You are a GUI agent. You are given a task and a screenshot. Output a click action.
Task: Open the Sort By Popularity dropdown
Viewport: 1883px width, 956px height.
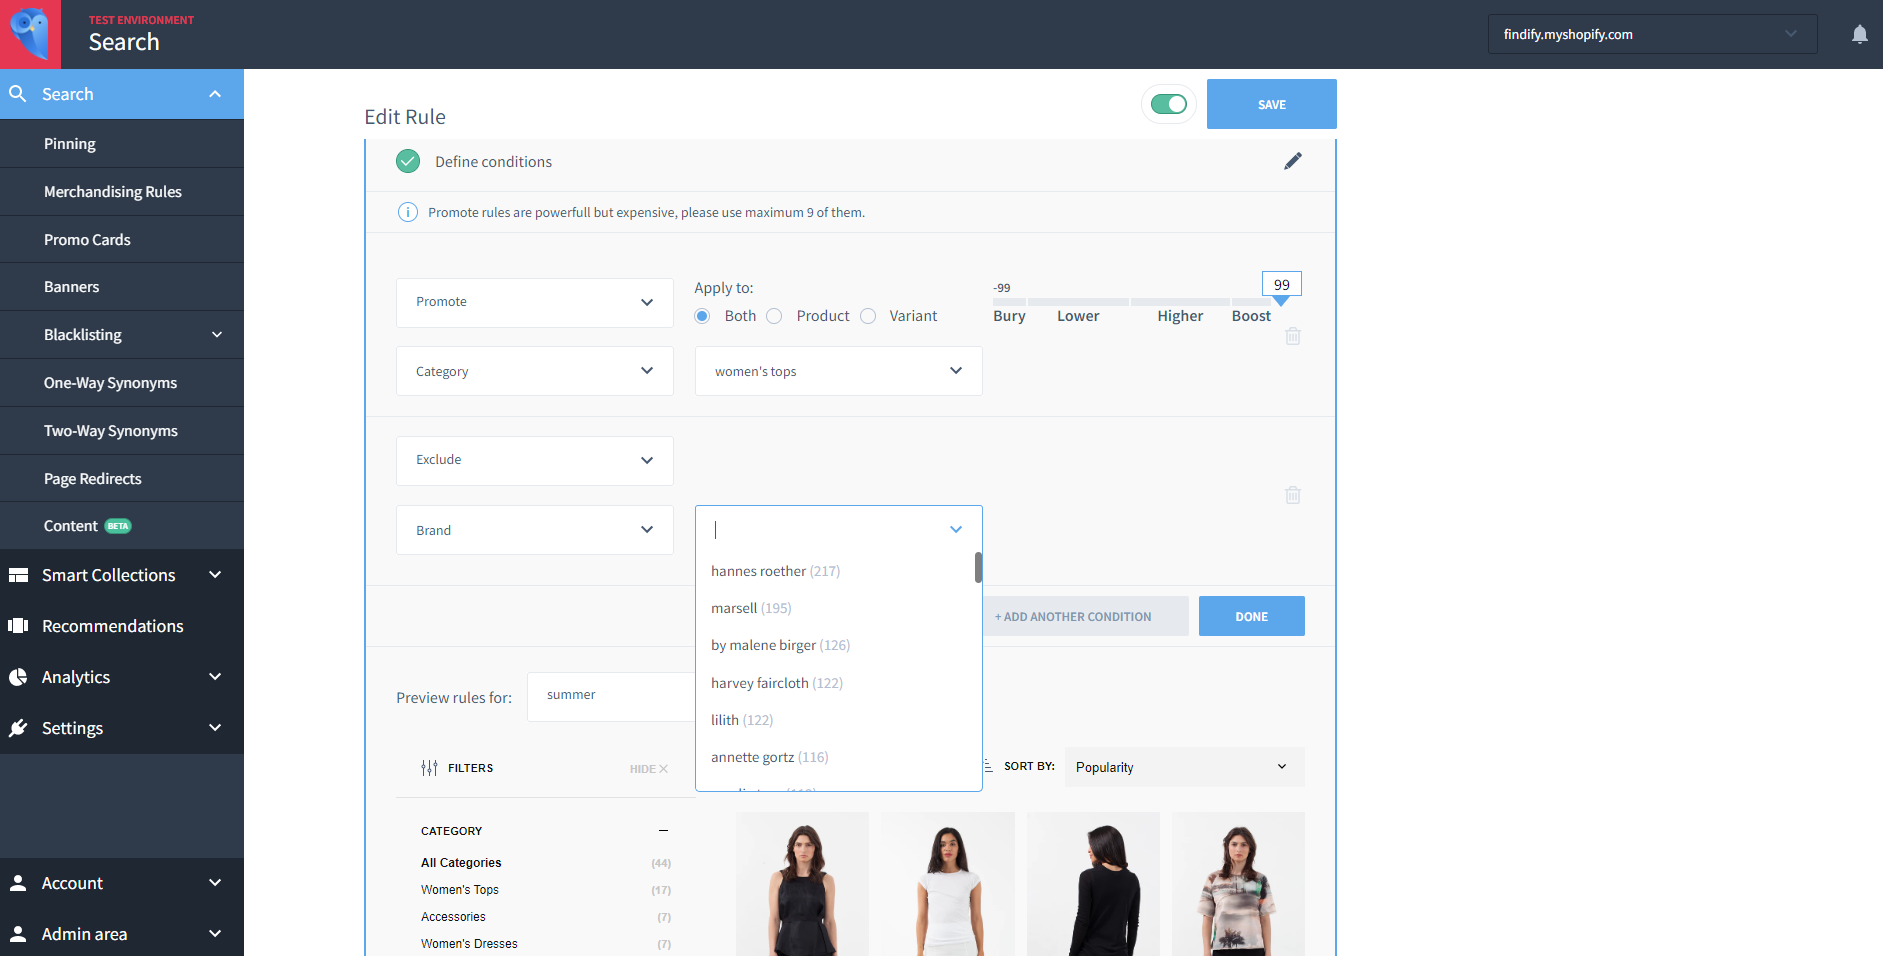[x=1185, y=767]
